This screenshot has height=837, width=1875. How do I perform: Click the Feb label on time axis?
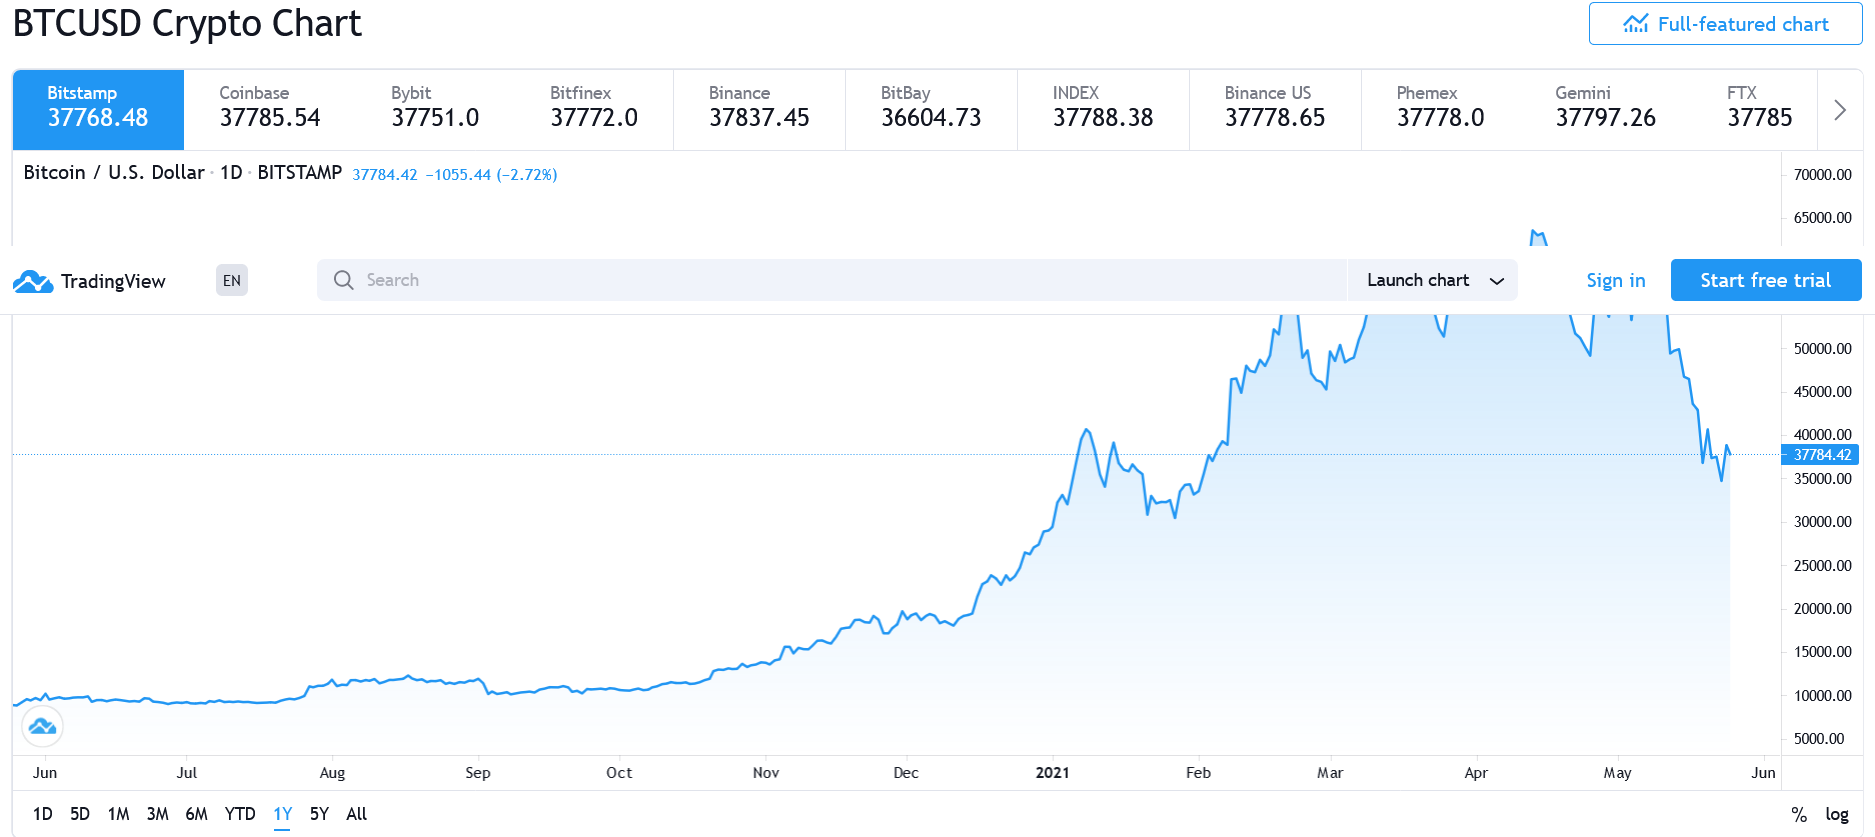click(x=1198, y=772)
